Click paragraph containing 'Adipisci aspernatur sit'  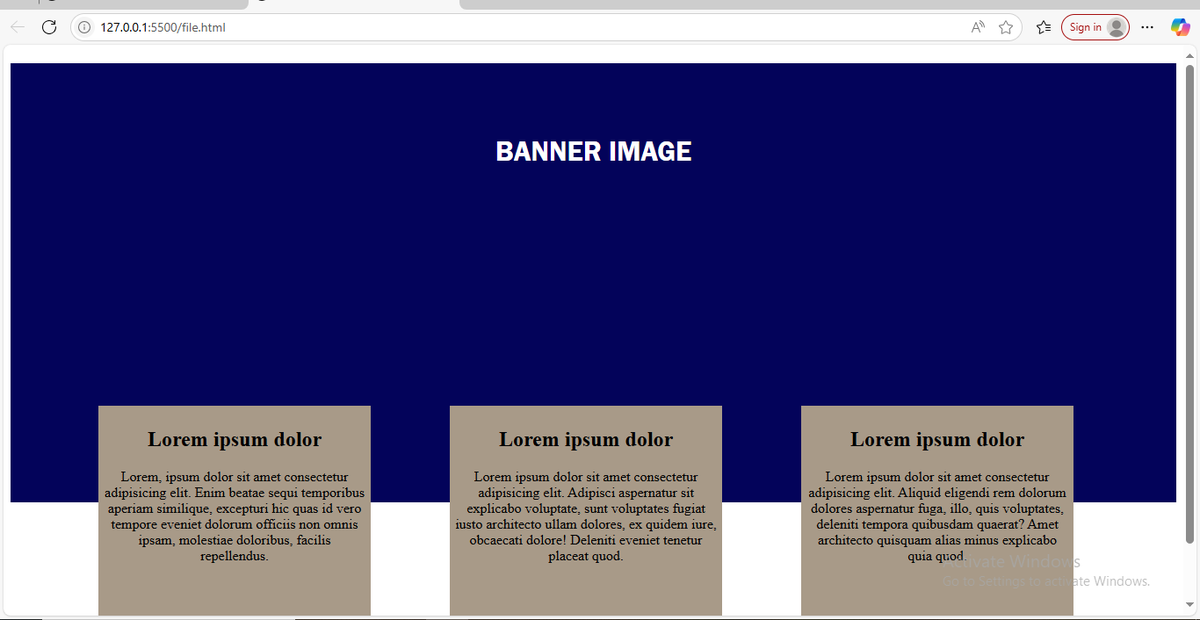[586, 517]
